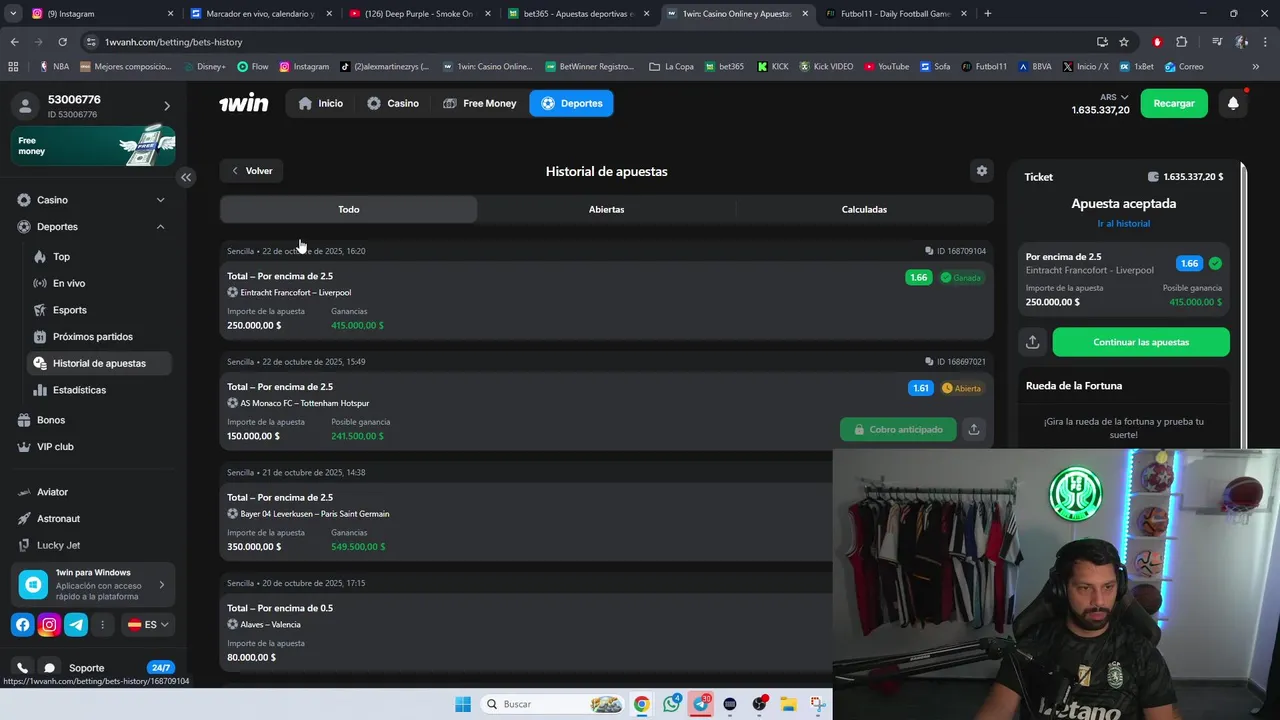Open Próximos partidos in the sidebar
1280x720 pixels.
click(x=93, y=337)
